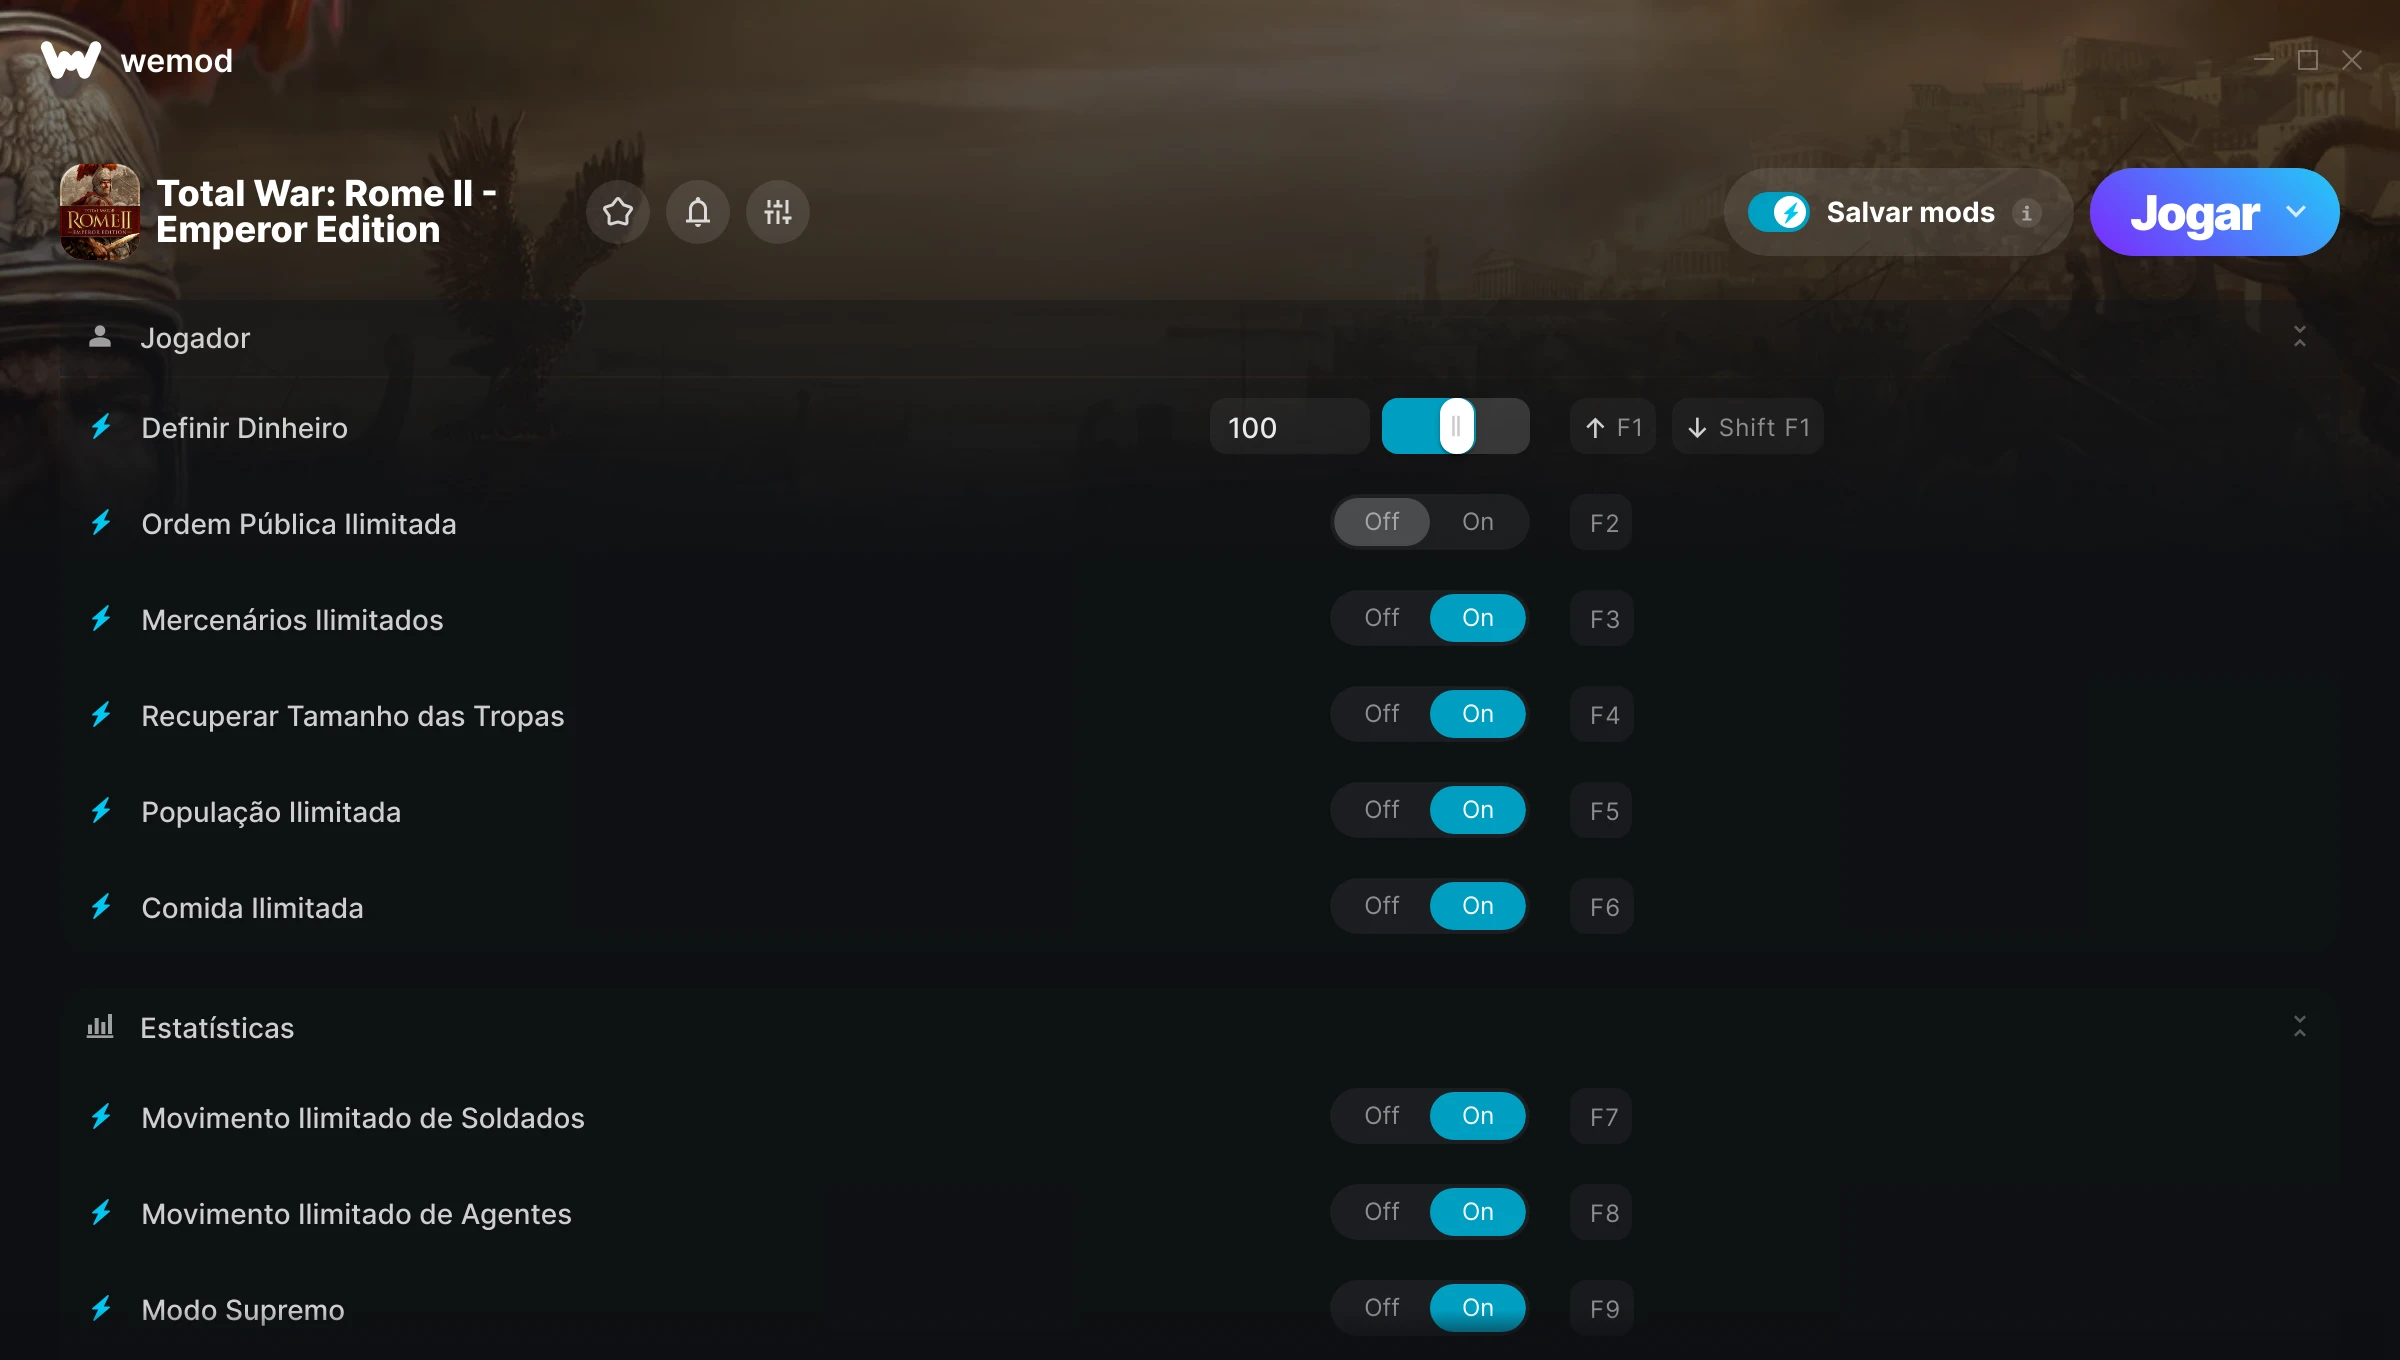Click the Definir Dinheiro value field

tap(1289, 427)
